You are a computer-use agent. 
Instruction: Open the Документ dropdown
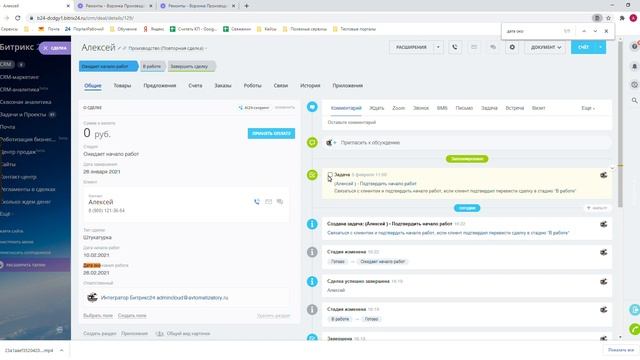(545, 47)
